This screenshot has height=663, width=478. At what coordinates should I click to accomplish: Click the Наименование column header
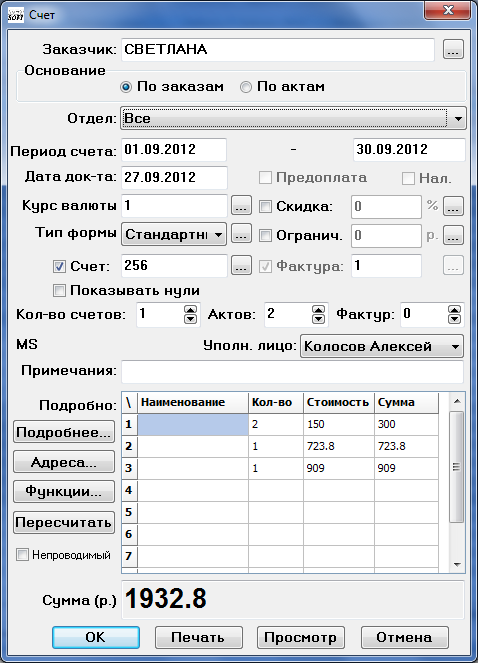[193, 402]
